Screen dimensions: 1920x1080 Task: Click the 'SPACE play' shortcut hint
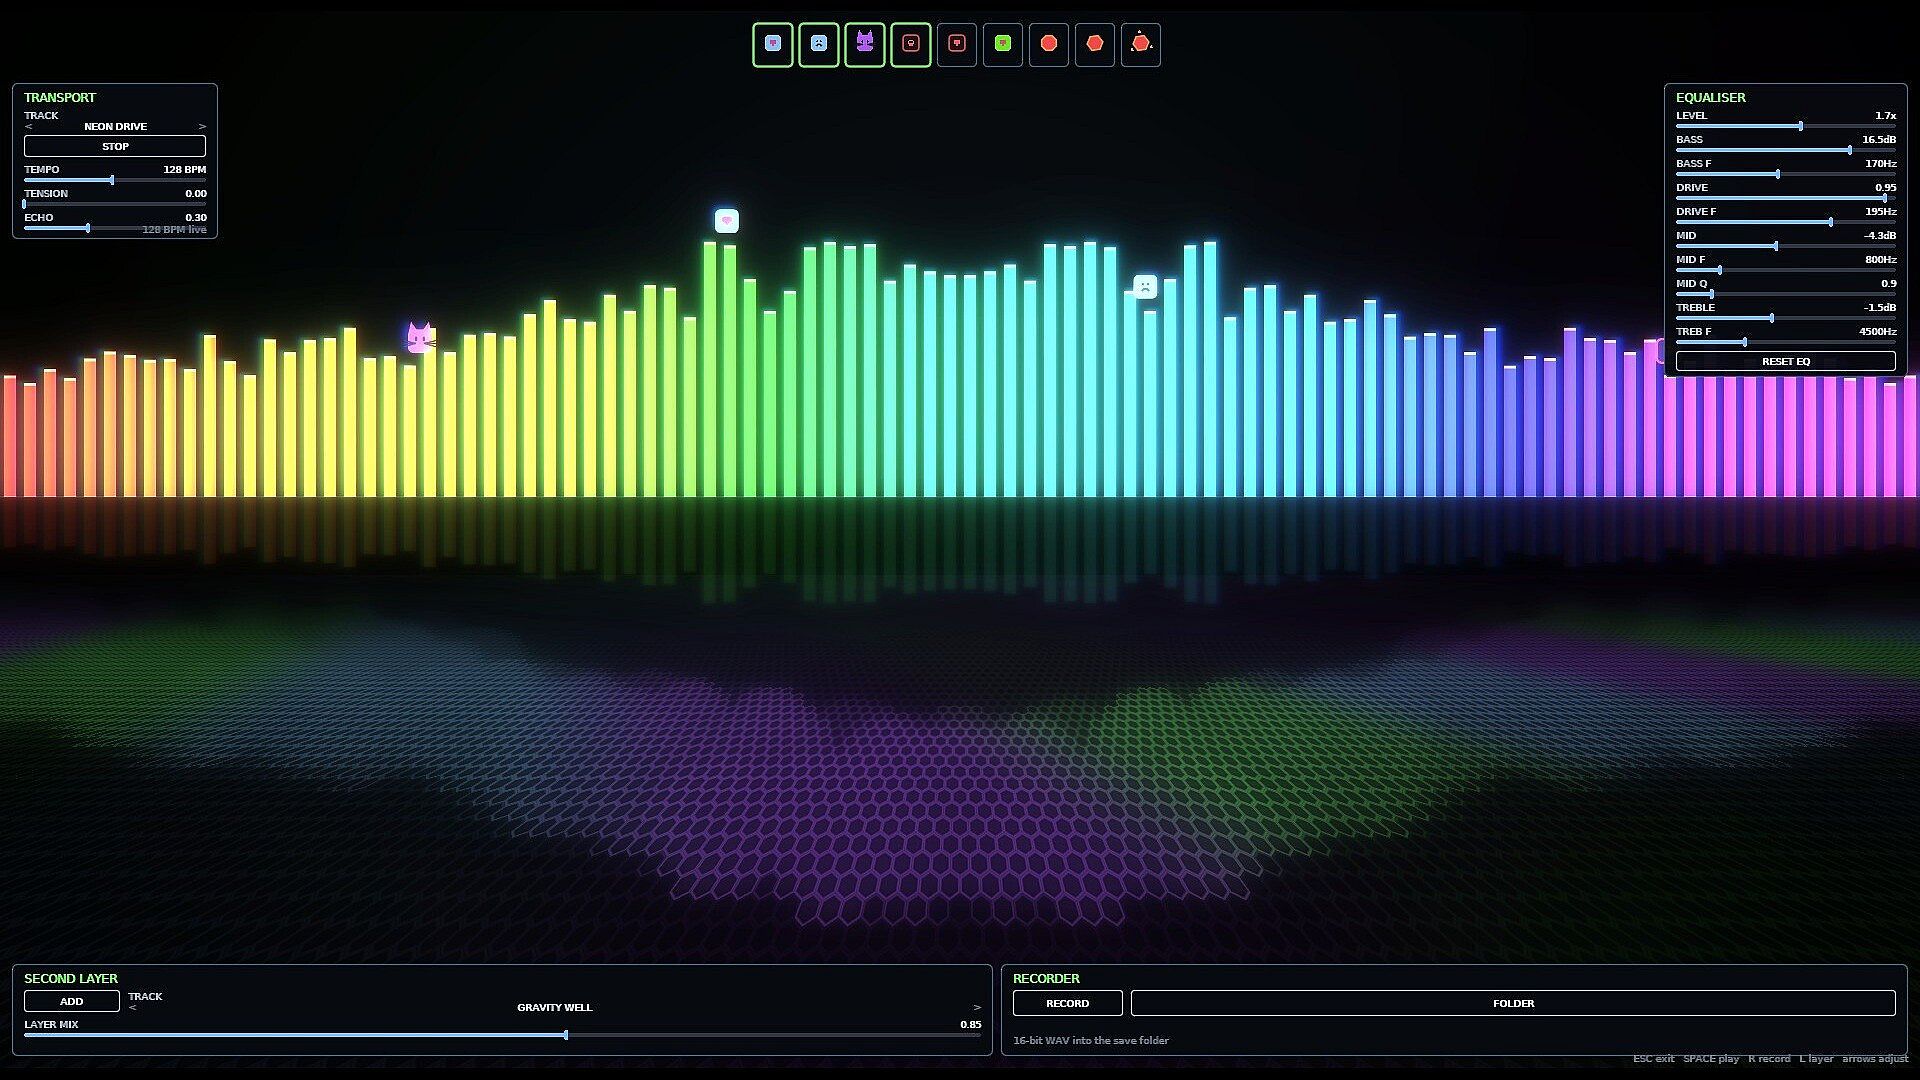pos(1711,1059)
